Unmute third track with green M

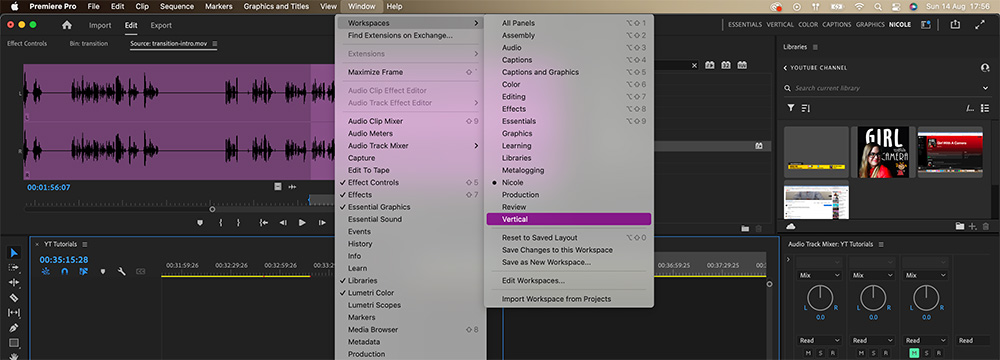(x=913, y=353)
